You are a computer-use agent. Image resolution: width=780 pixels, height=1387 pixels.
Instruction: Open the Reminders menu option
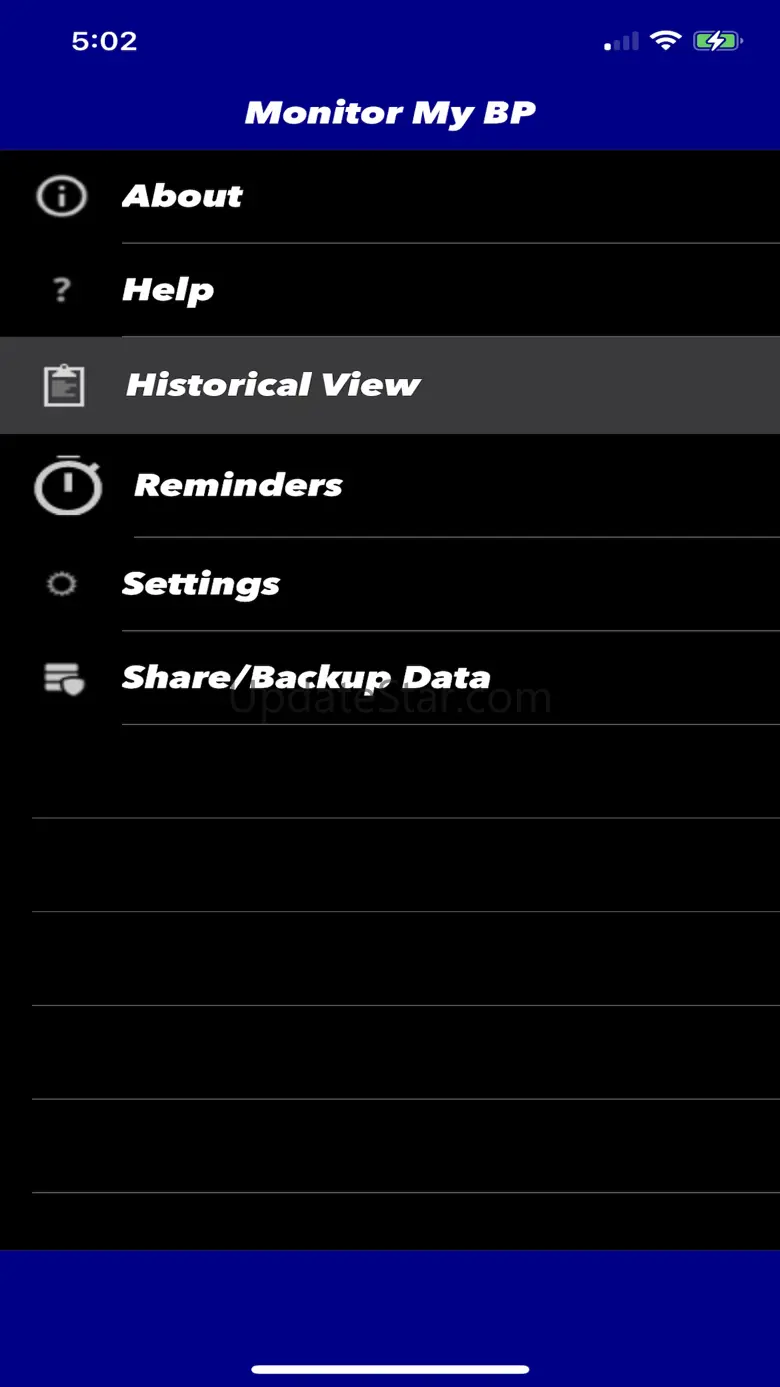coord(238,485)
